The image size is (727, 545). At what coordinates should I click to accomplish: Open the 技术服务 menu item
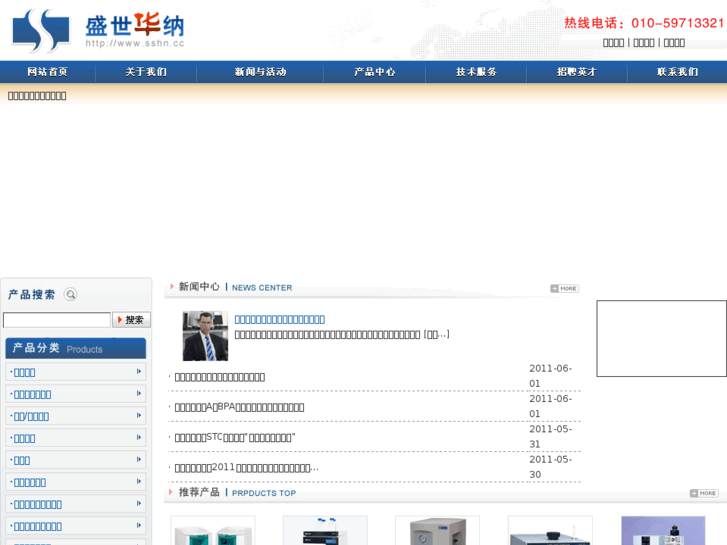coord(476,72)
